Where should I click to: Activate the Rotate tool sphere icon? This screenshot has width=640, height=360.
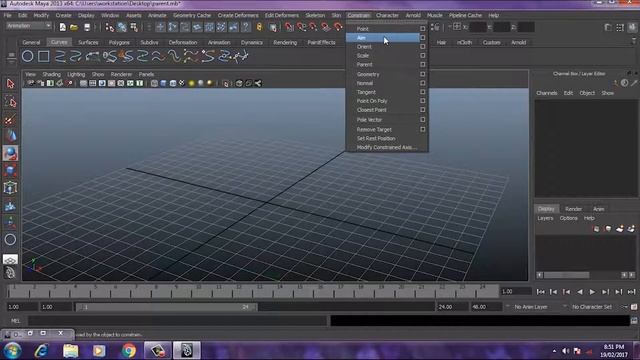[x=10, y=153]
